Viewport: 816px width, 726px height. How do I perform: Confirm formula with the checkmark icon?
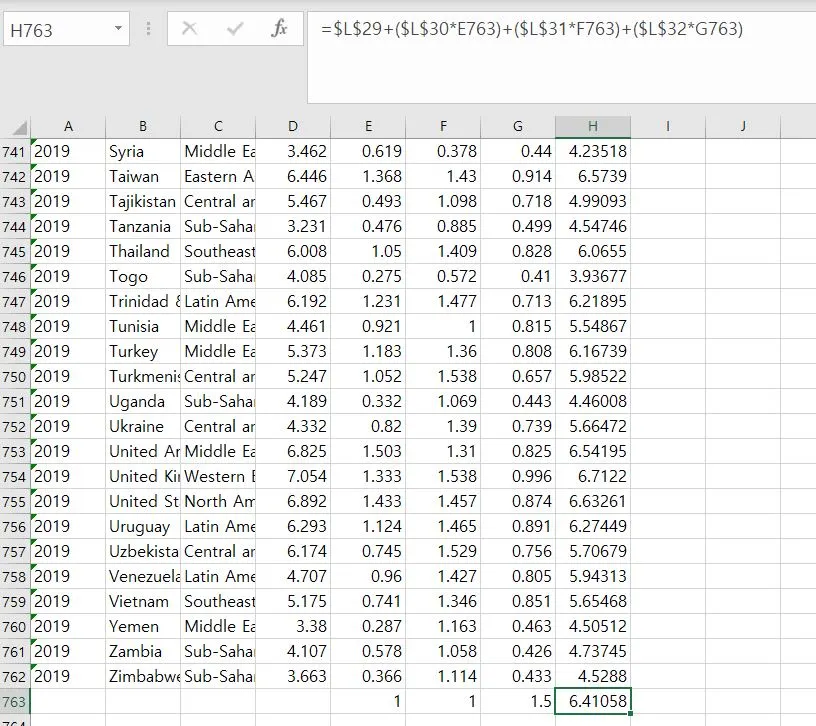tap(235, 29)
